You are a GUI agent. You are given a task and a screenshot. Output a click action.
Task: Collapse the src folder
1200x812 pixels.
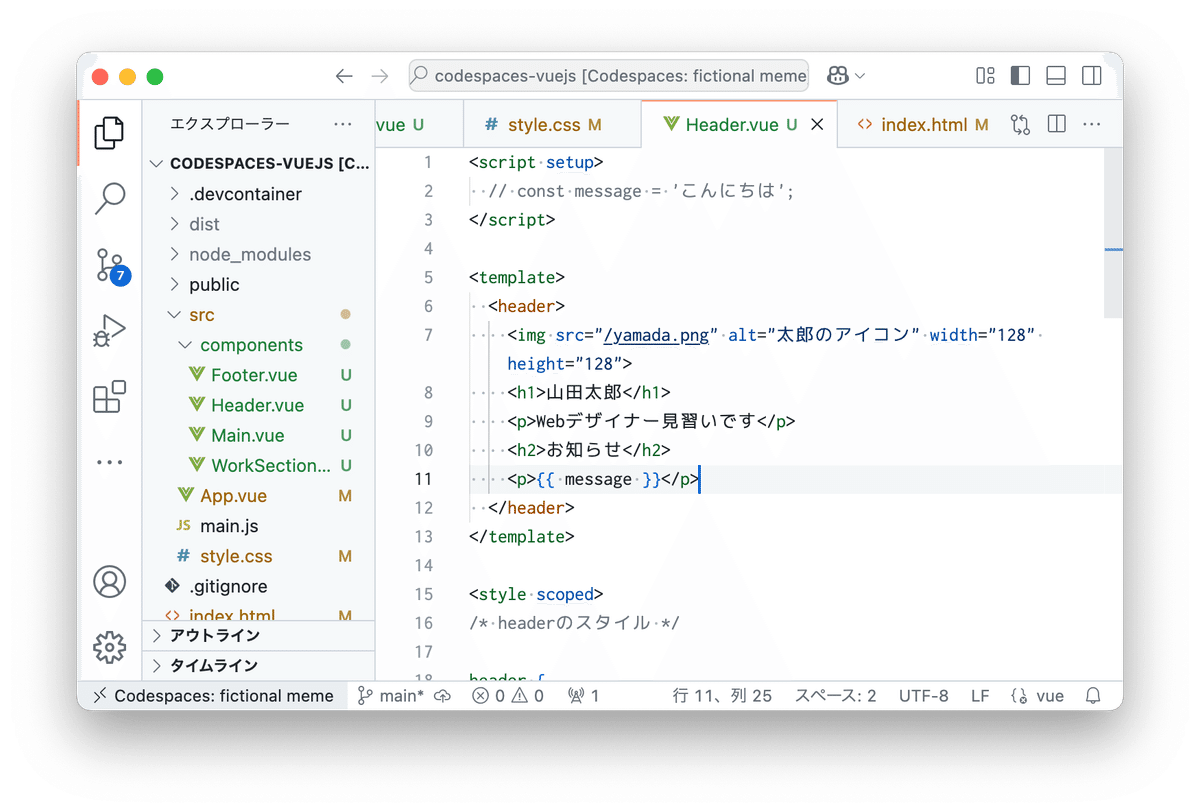(260, 315)
